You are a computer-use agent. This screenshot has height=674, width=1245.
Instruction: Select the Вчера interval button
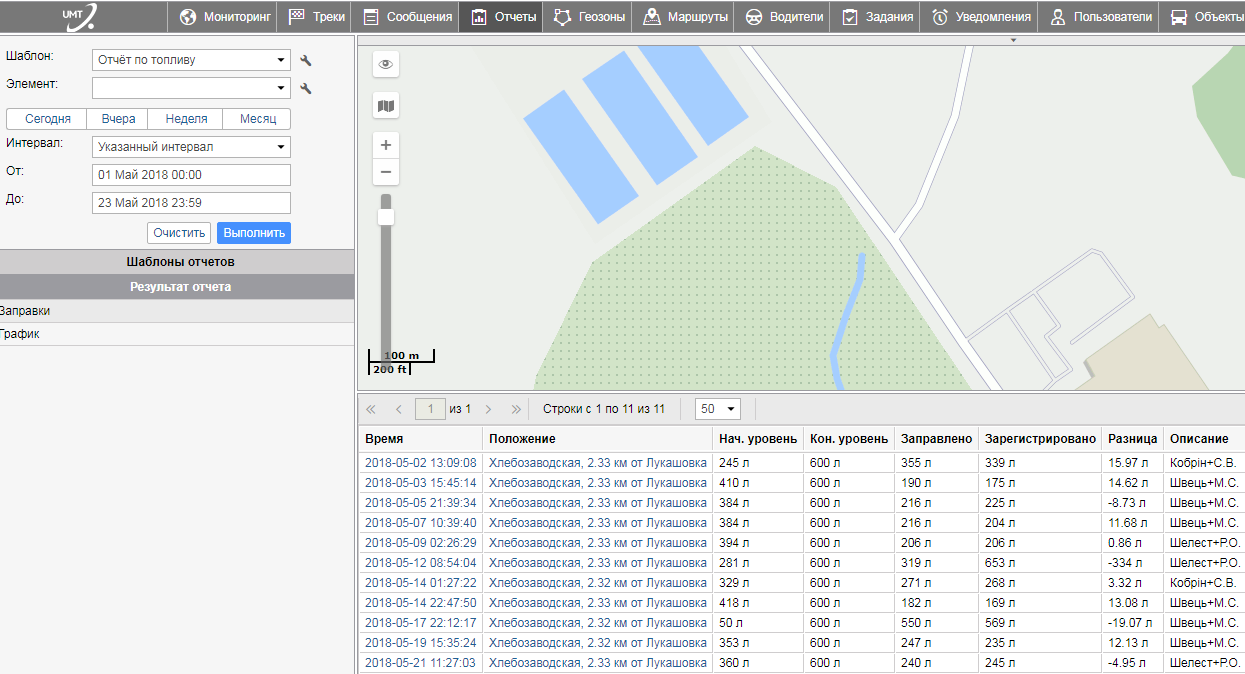pos(118,119)
